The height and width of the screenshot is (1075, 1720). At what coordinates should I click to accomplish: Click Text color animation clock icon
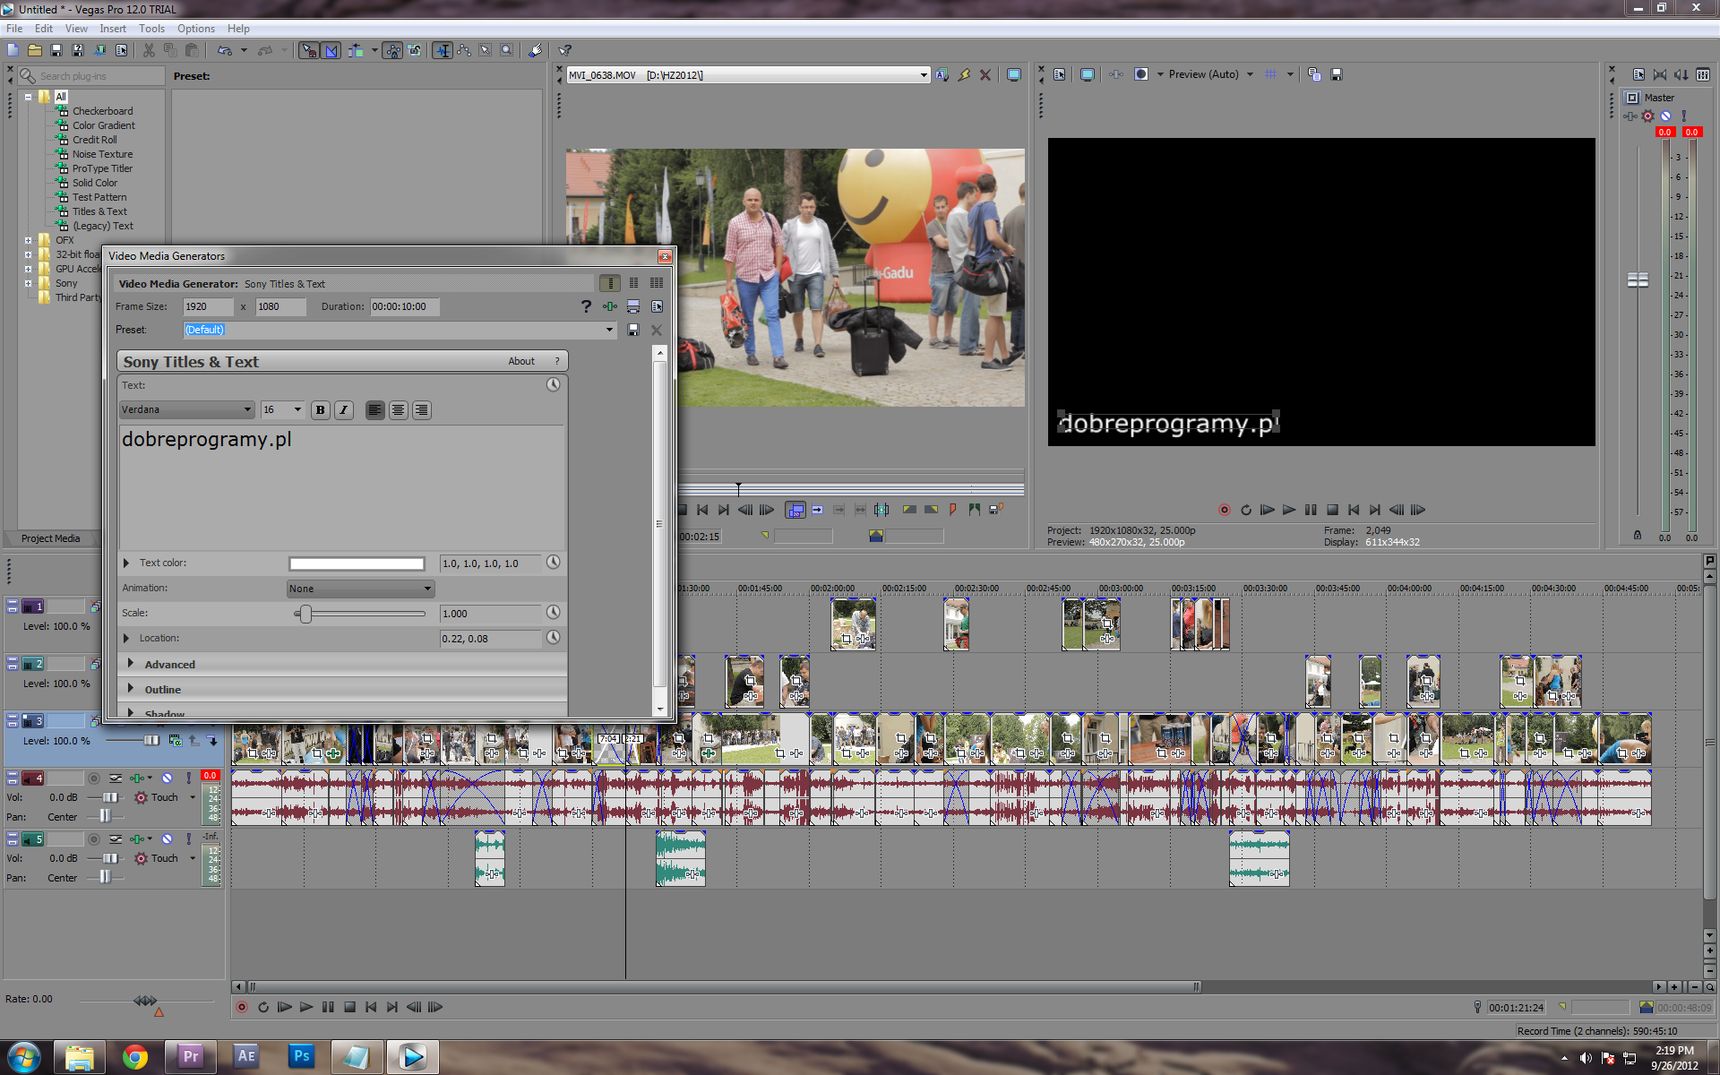[x=553, y=563]
